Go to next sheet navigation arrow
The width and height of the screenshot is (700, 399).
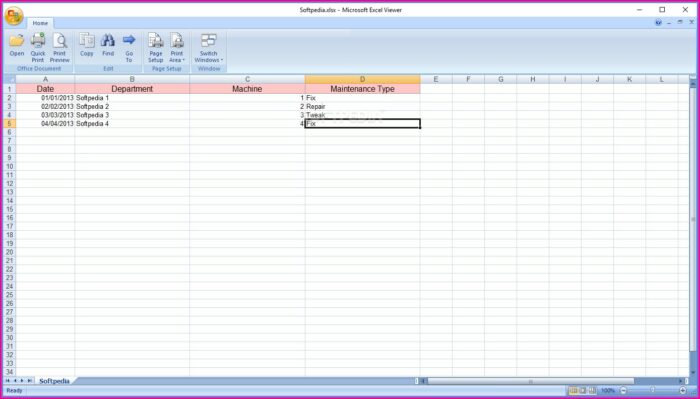(x=22, y=381)
